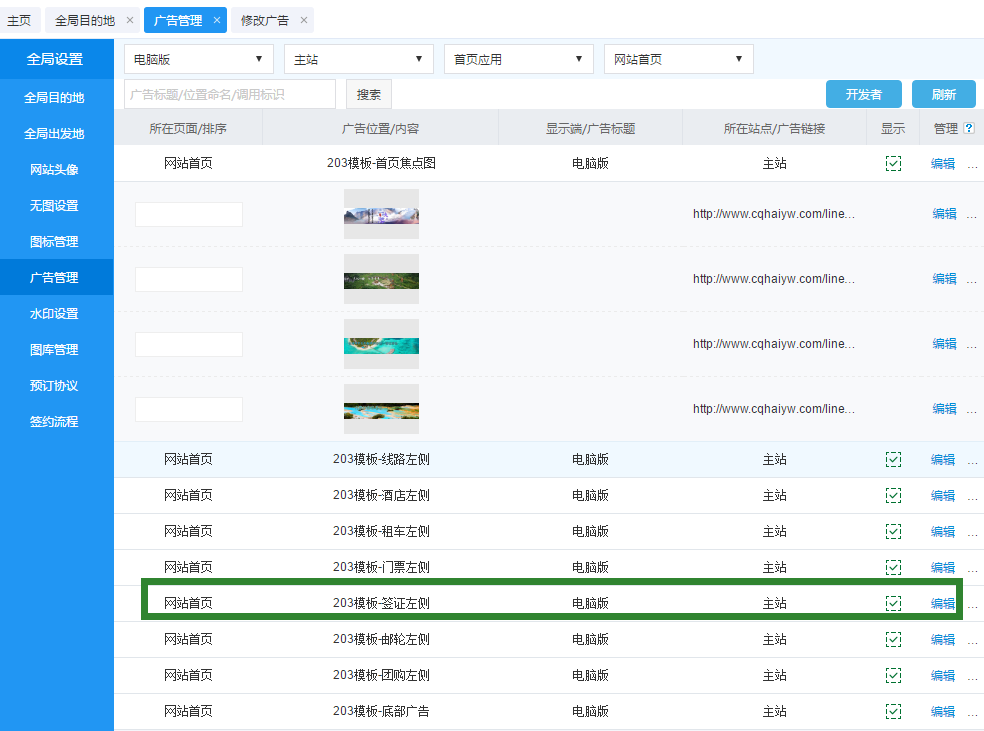This screenshot has height=731, width=984.
Task: Click the help question mark beside 管理 header
Action: (x=968, y=128)
